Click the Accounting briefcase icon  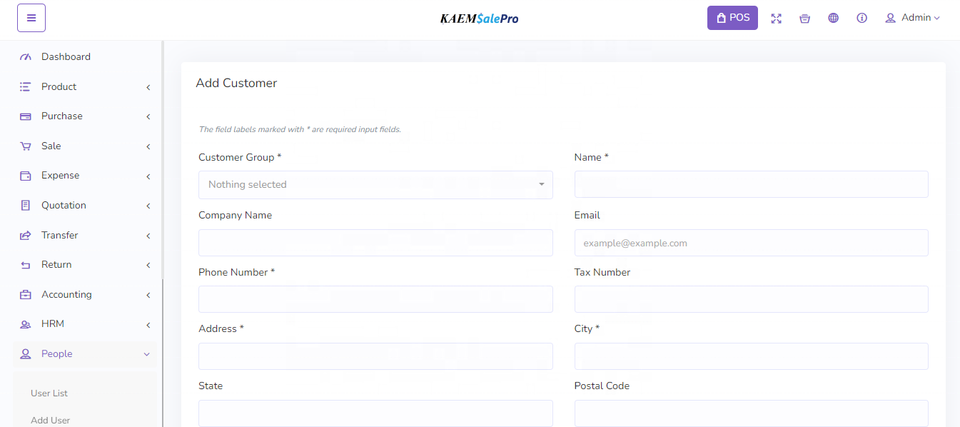coord(25,295)
